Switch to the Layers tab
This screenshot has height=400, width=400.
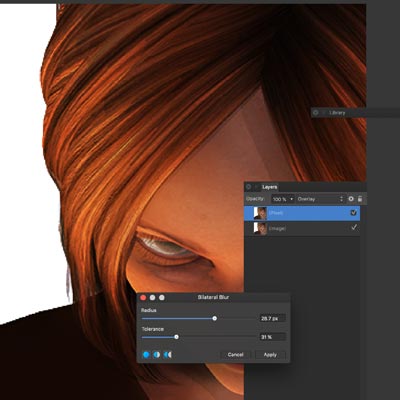269,187
